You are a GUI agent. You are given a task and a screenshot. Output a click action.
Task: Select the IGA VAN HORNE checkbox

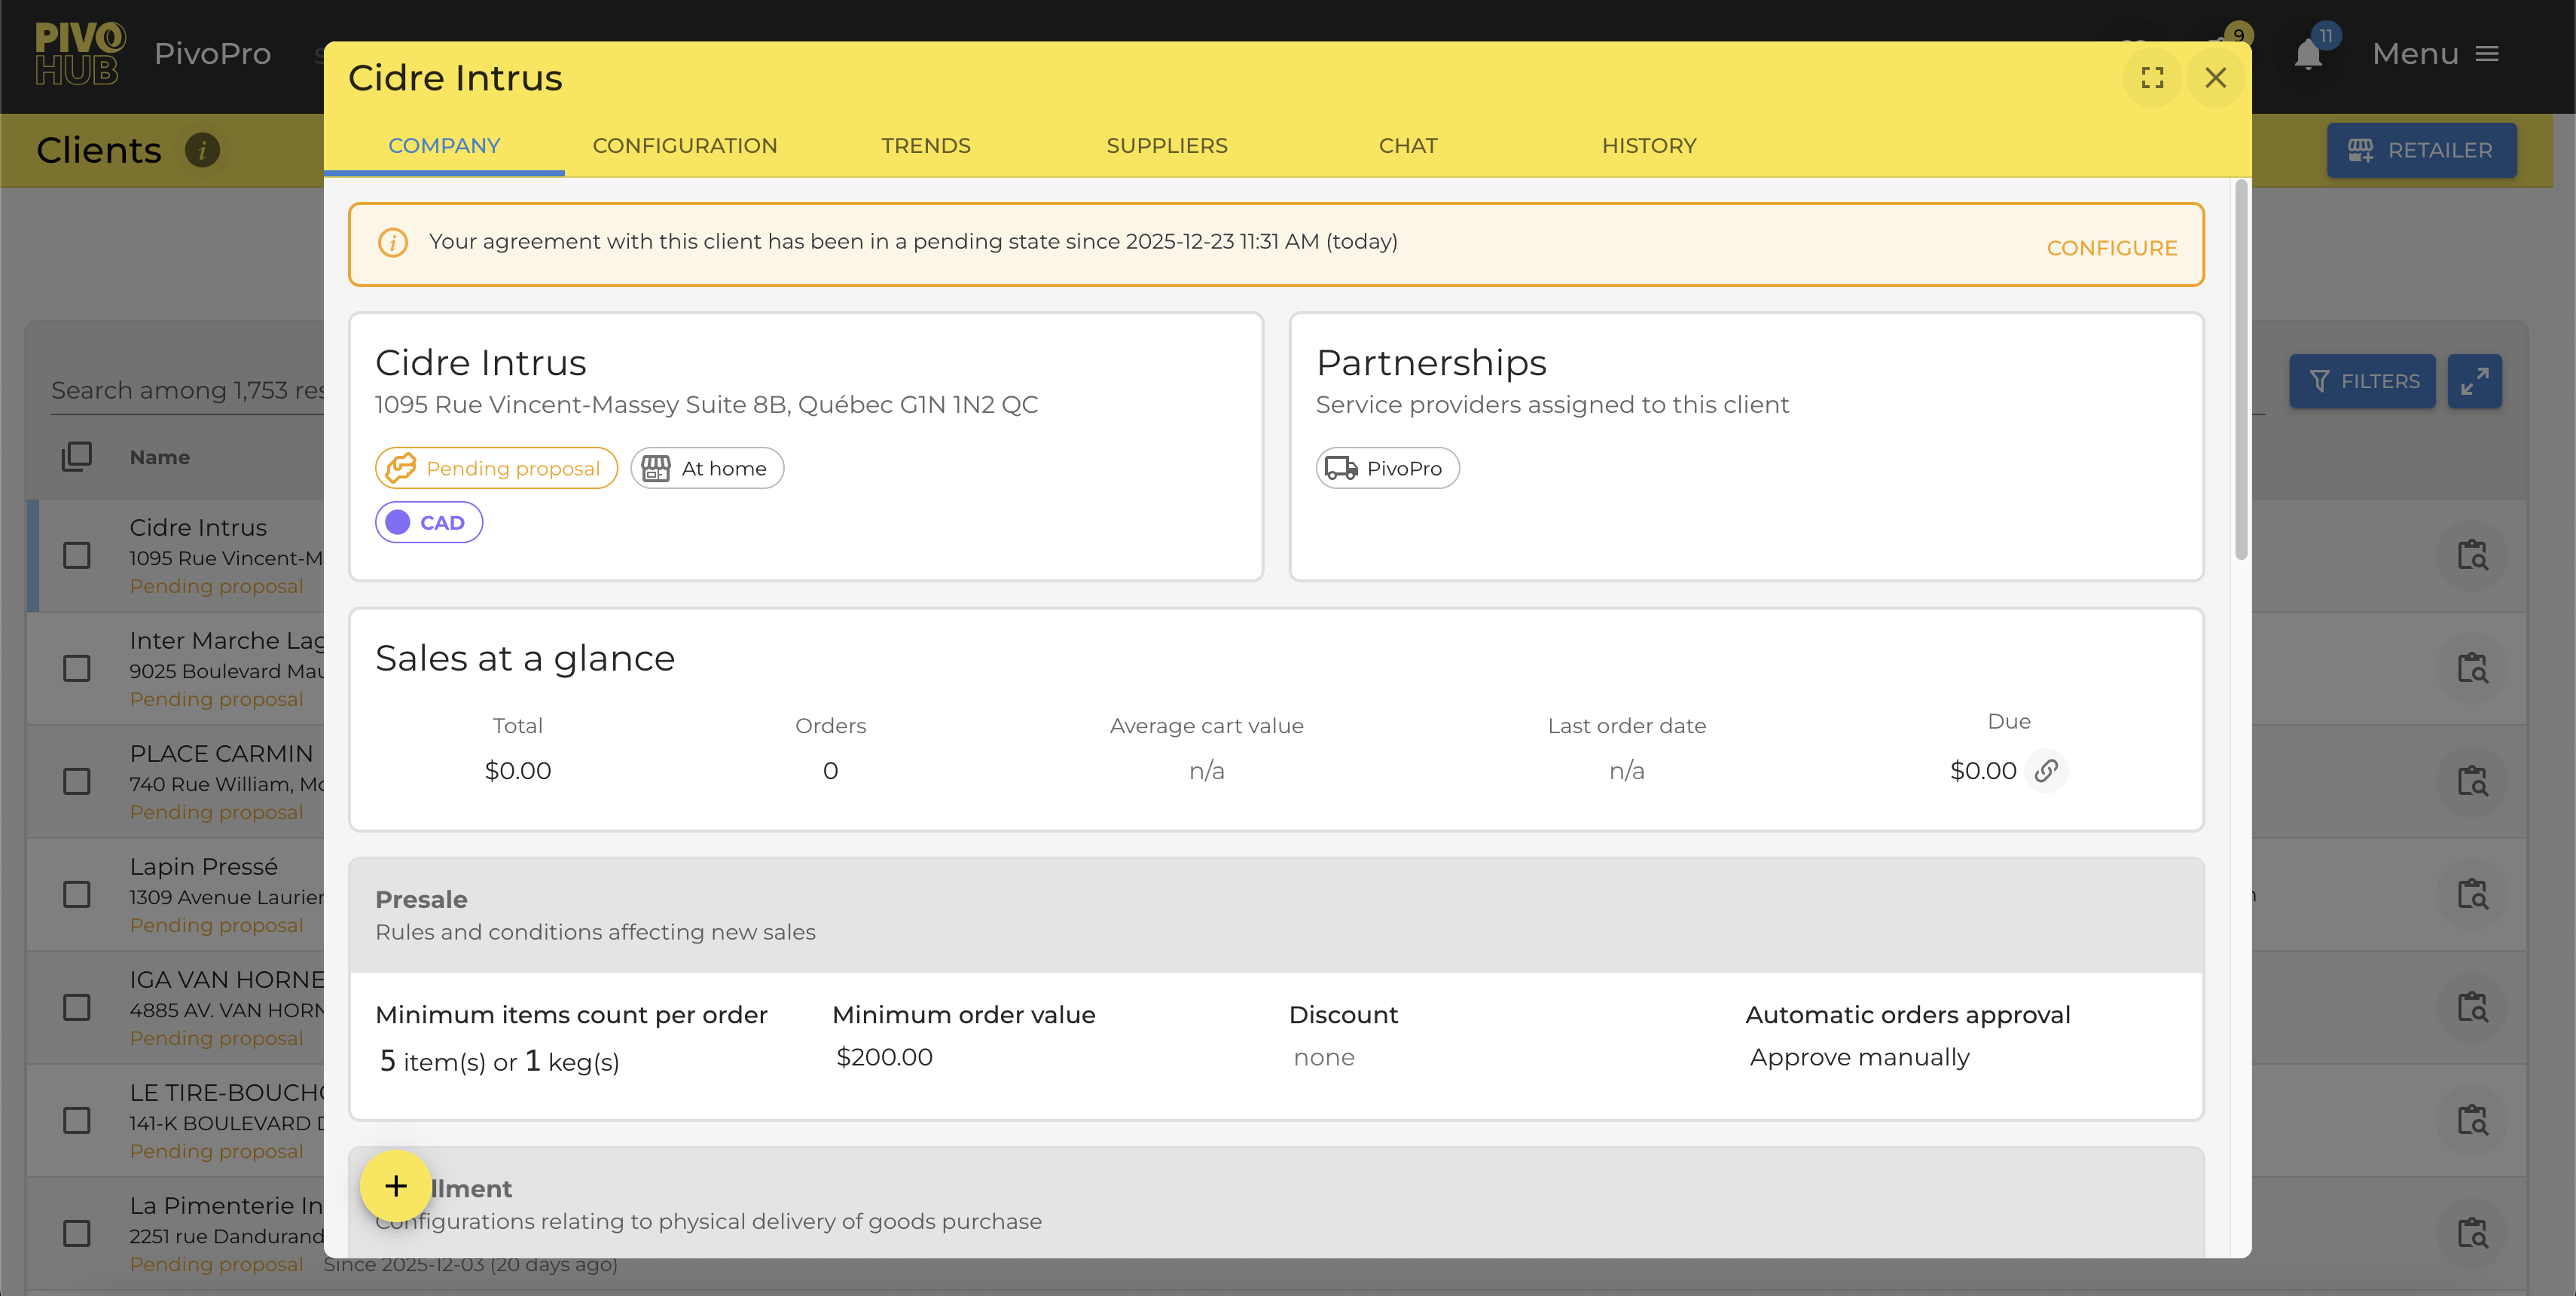(77, 1007)
